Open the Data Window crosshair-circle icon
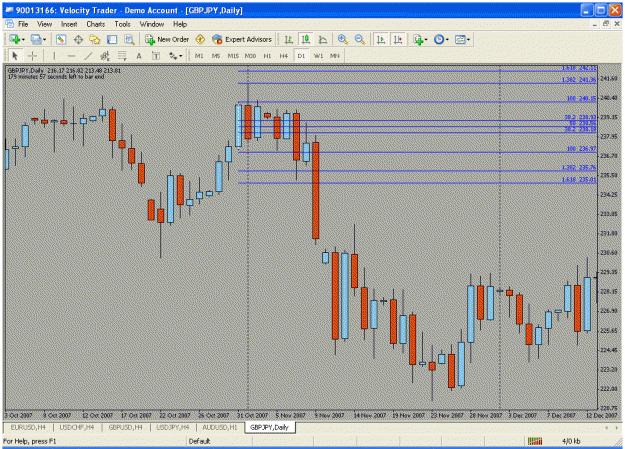625x449 pixels. click(x=78, y=39)
